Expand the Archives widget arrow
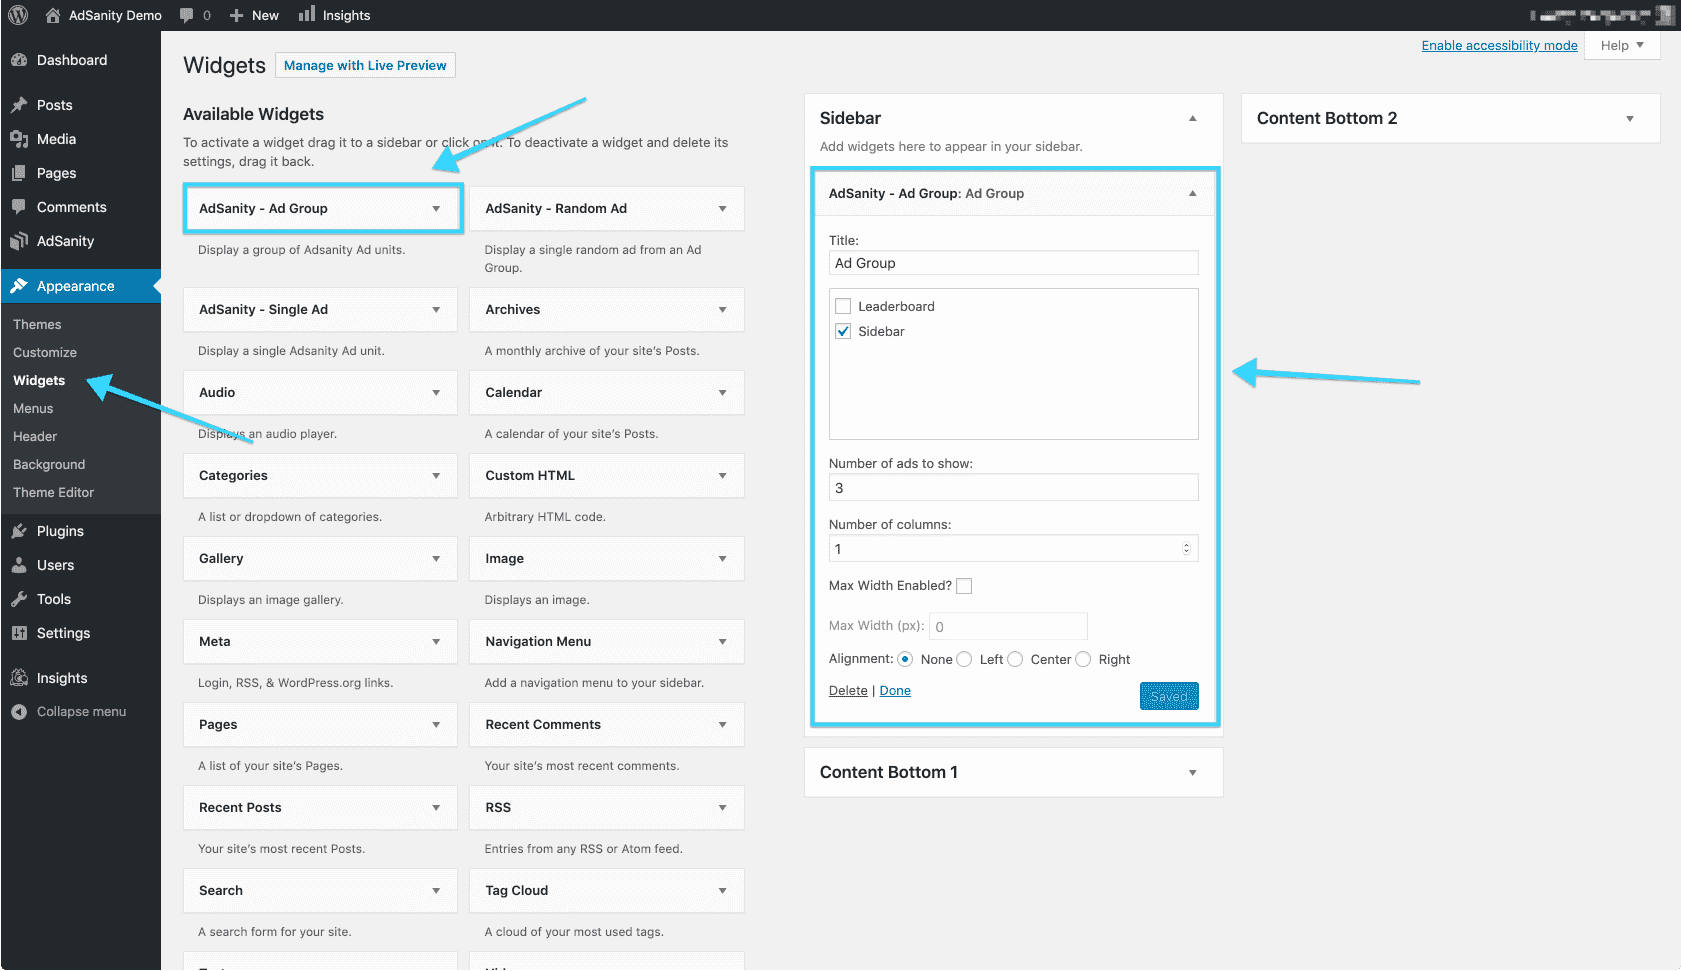1681x971 pixels. click(722, 310)
